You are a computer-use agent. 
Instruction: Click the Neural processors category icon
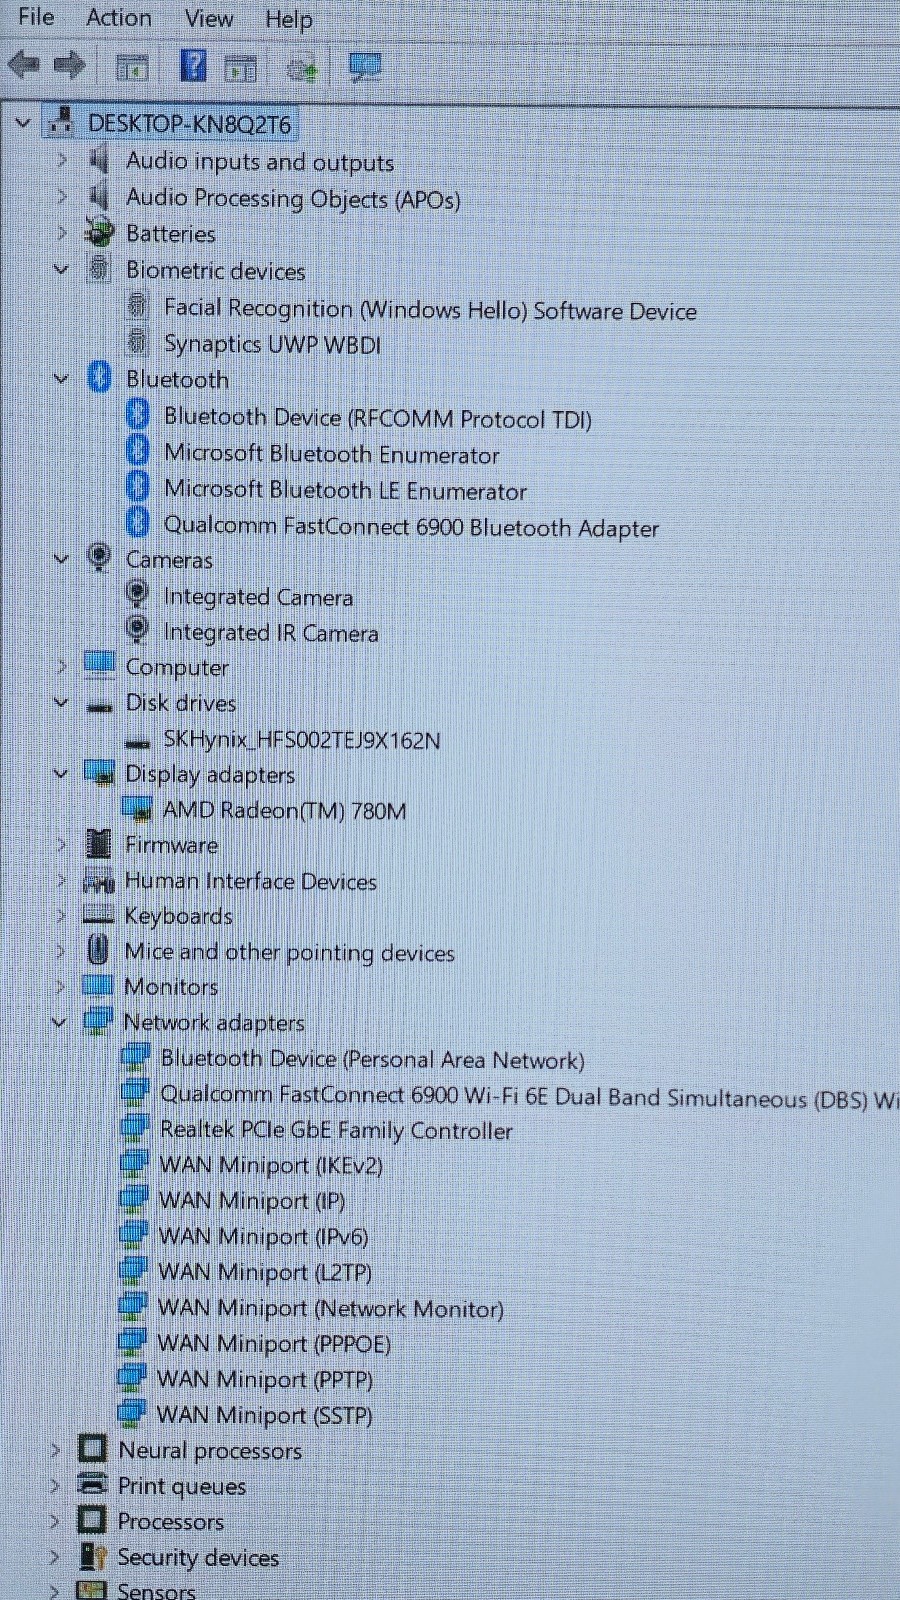point(92,1448)
